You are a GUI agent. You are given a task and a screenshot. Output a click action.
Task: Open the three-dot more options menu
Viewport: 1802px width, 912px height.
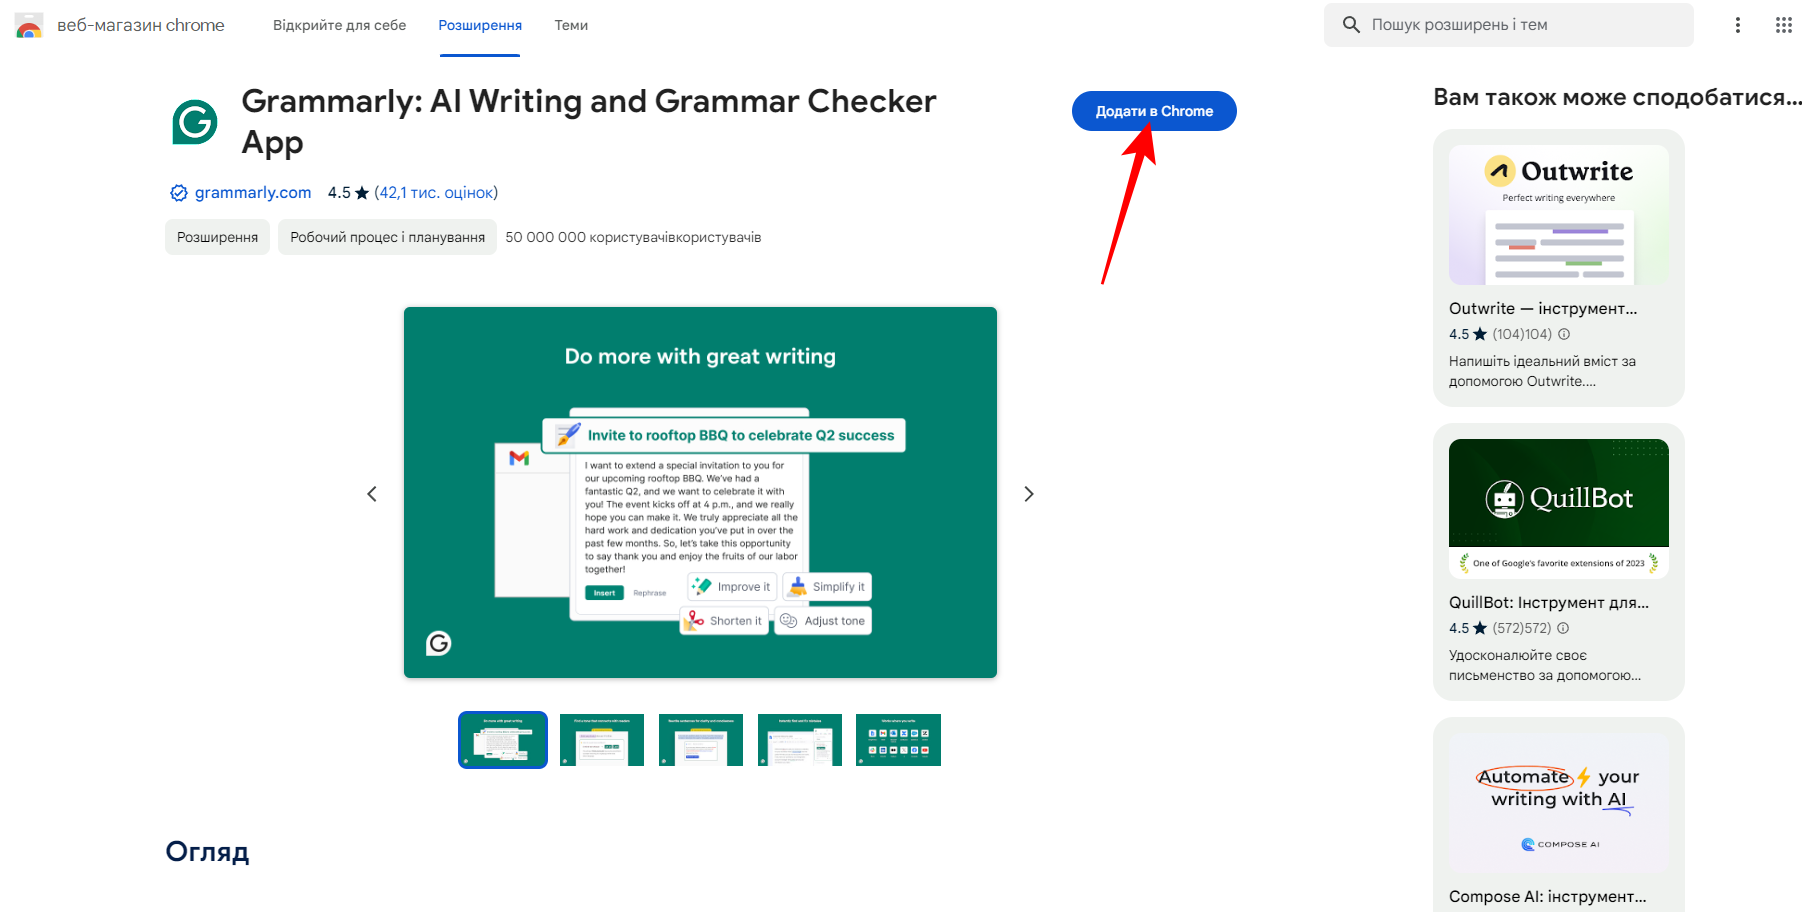click(1737, 25)
